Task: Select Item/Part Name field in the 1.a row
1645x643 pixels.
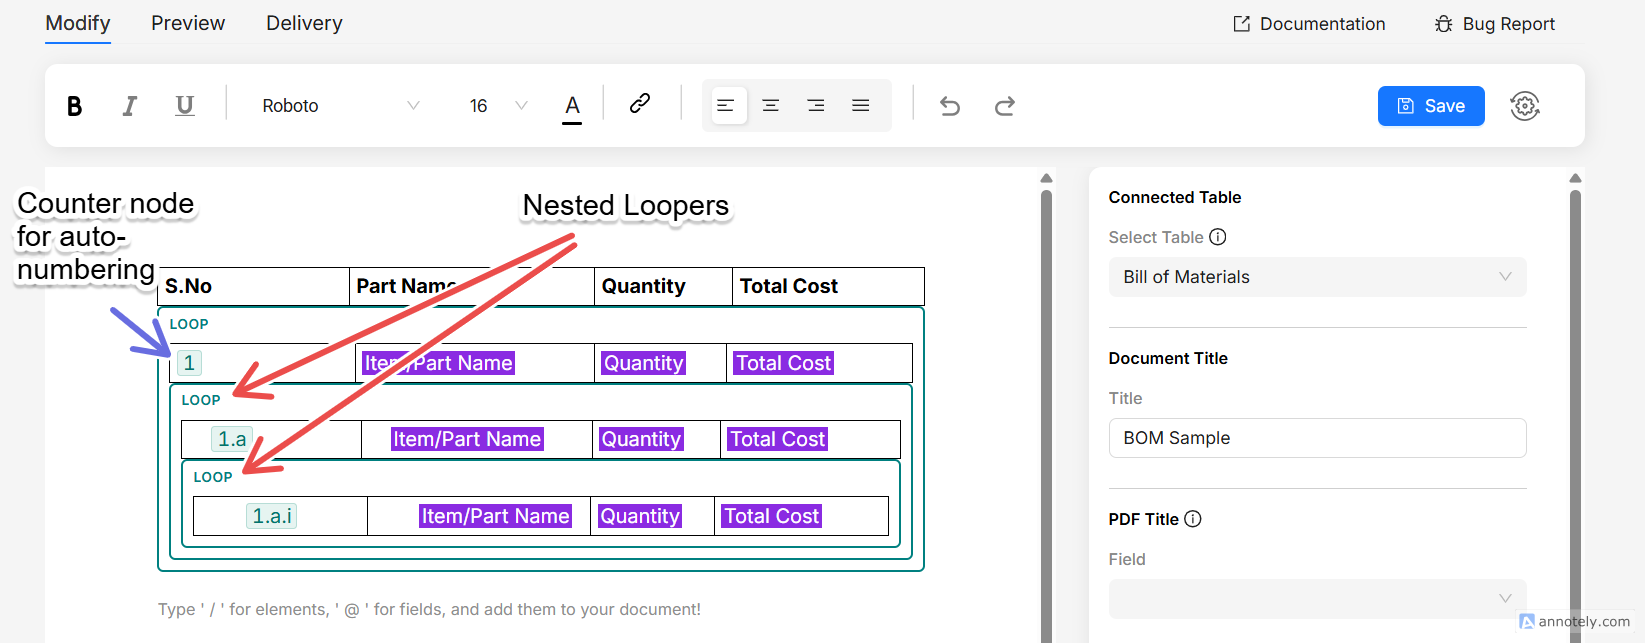Action: coord(467,439)
